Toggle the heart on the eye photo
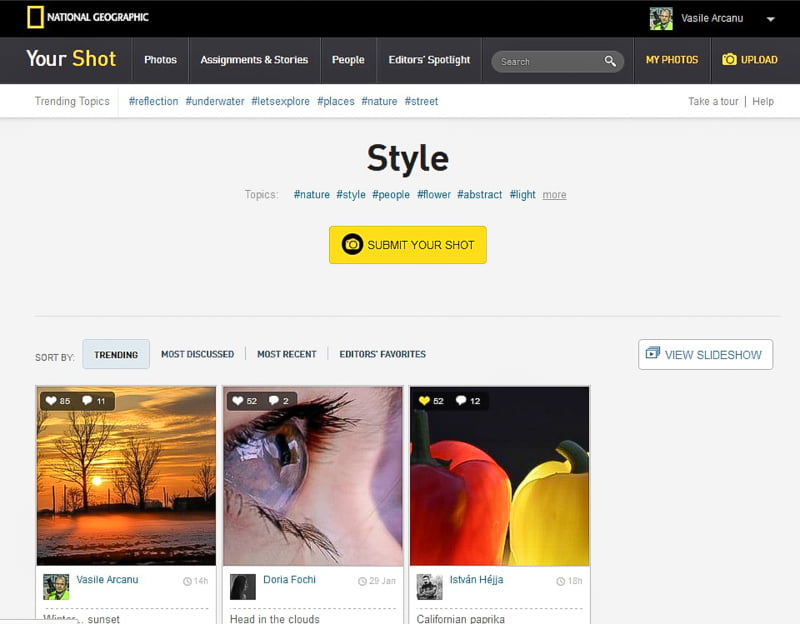This screenshot has width=800, height=624. [237, 401]
